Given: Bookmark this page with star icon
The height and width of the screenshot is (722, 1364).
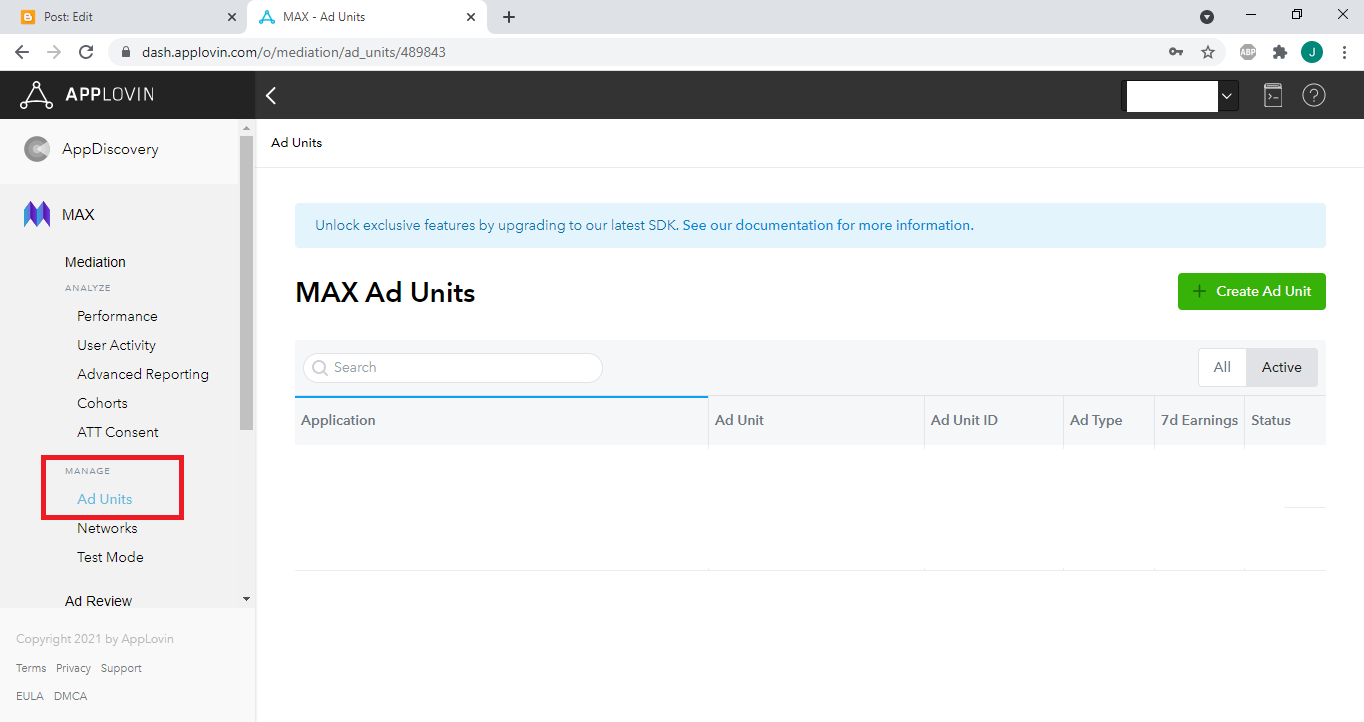Looking at the screenshot, I should pos(1208,52).
